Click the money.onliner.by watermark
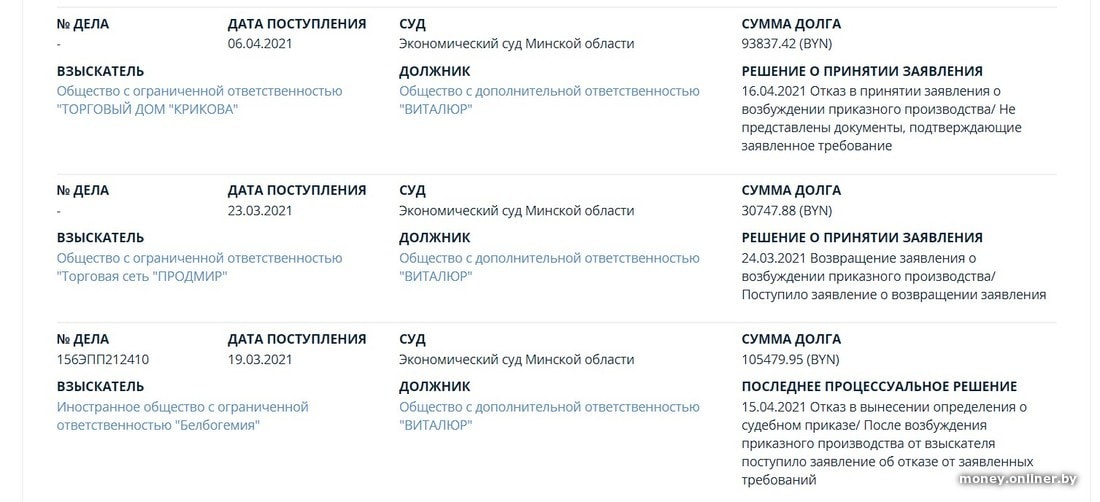This screenshot has height=502, width=1100. [1019, 480]
